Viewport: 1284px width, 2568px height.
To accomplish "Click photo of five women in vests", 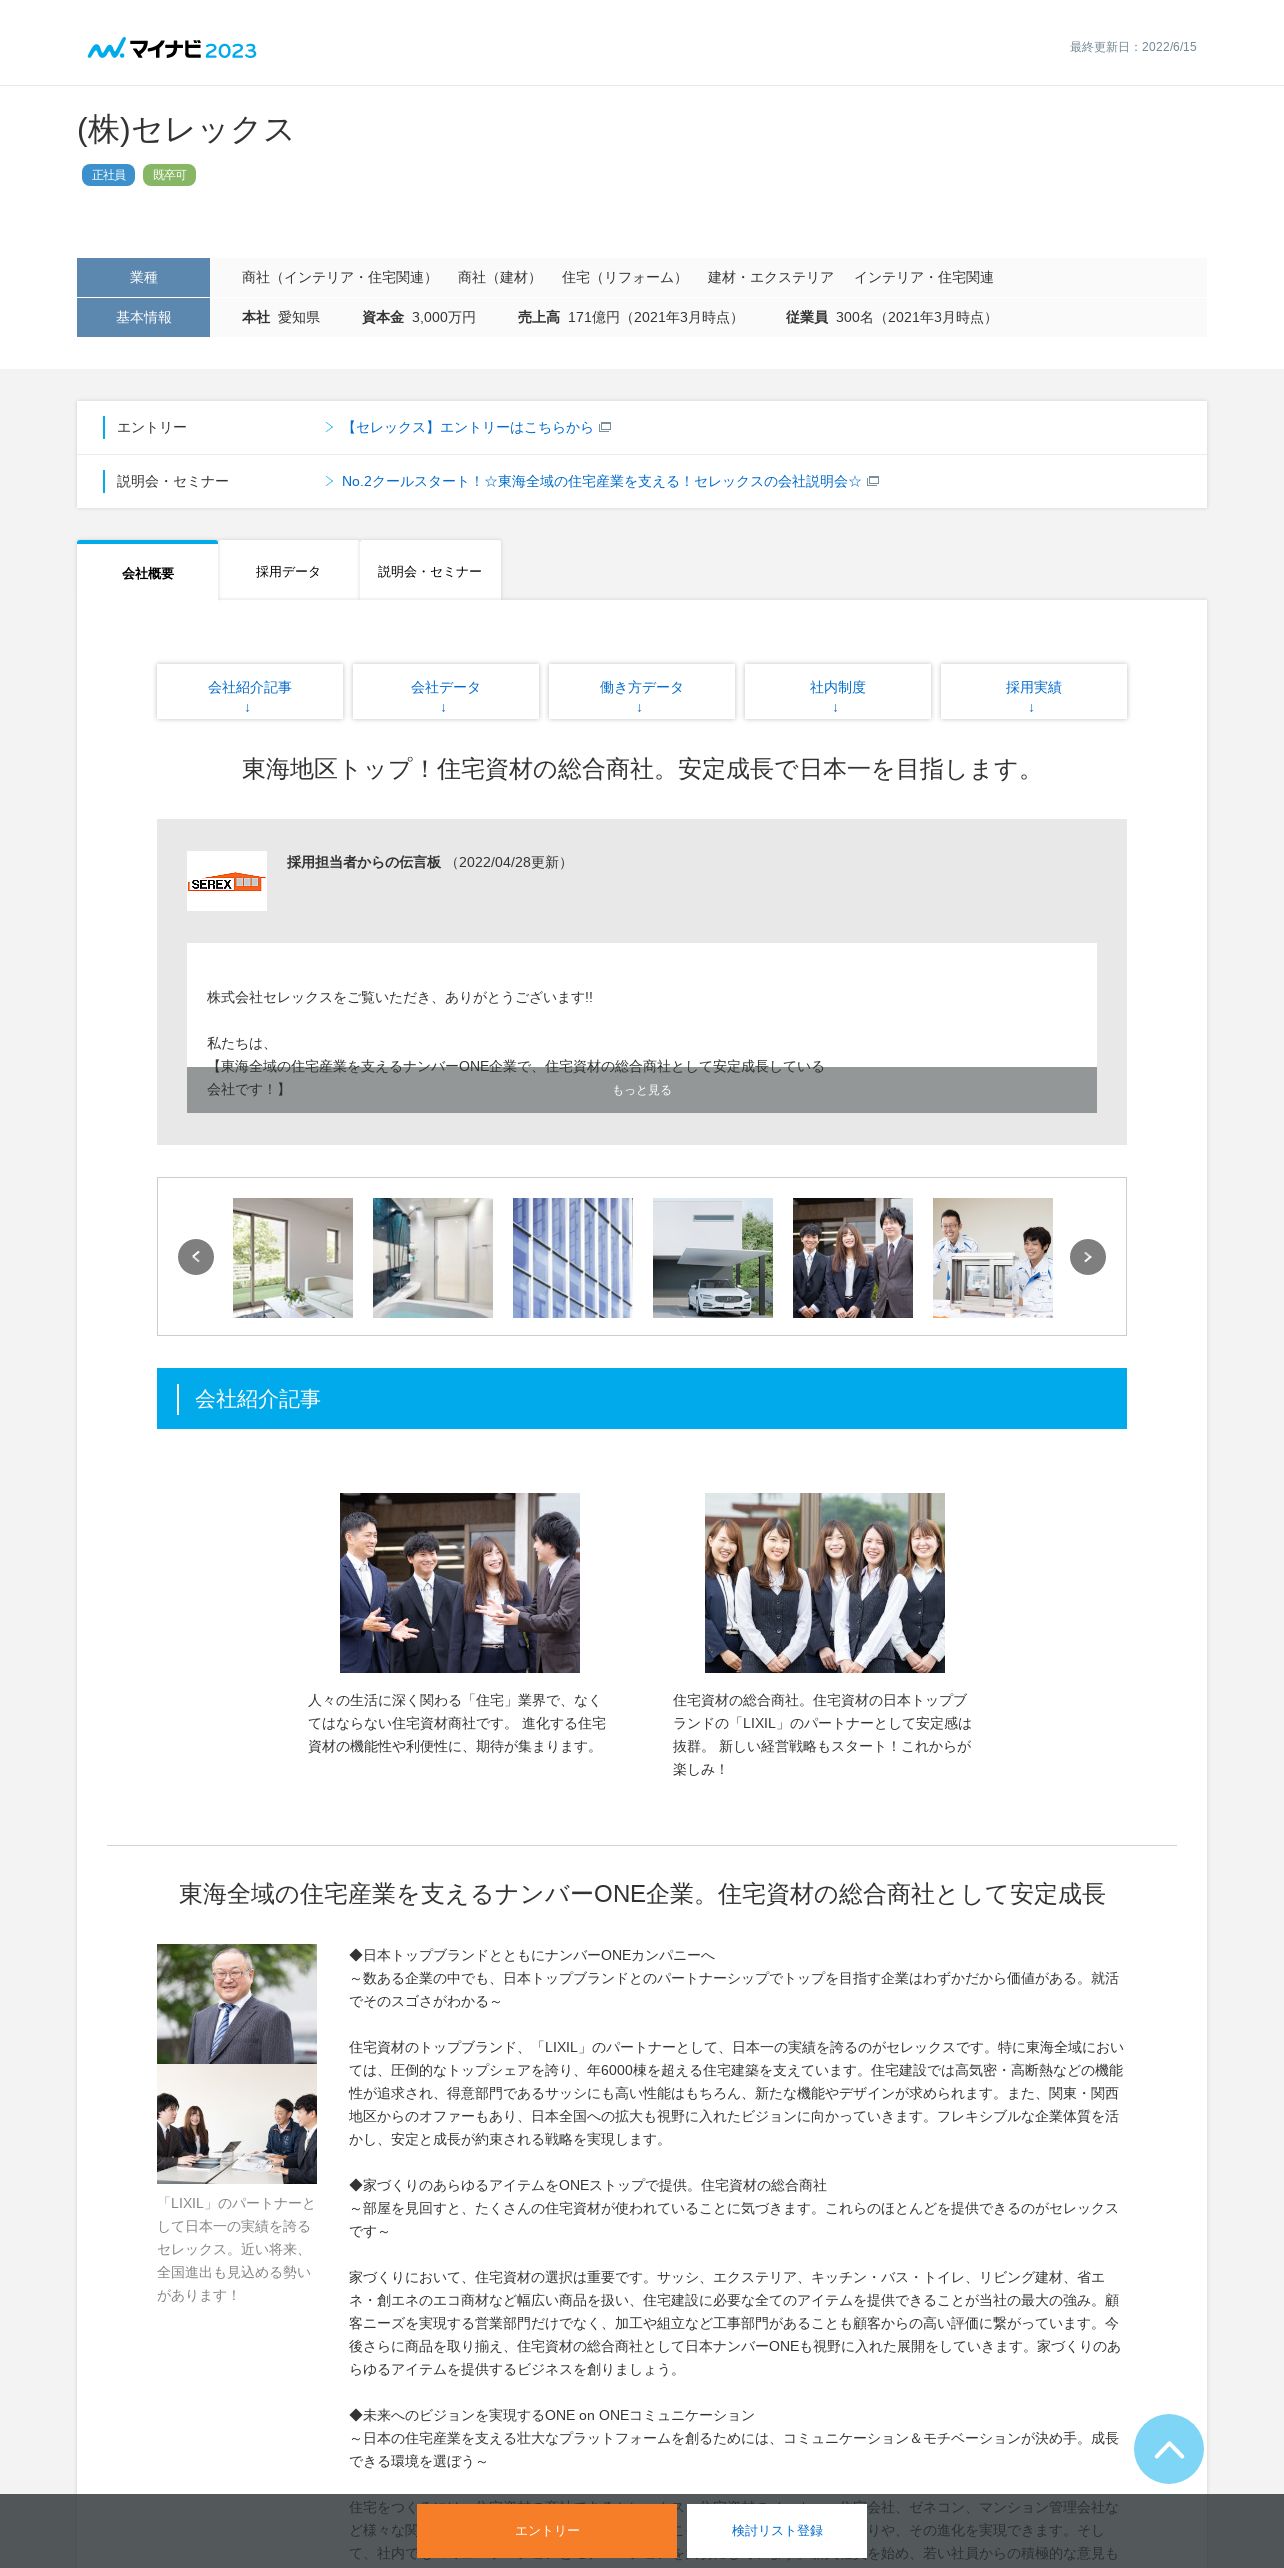I will point(825,1582).
